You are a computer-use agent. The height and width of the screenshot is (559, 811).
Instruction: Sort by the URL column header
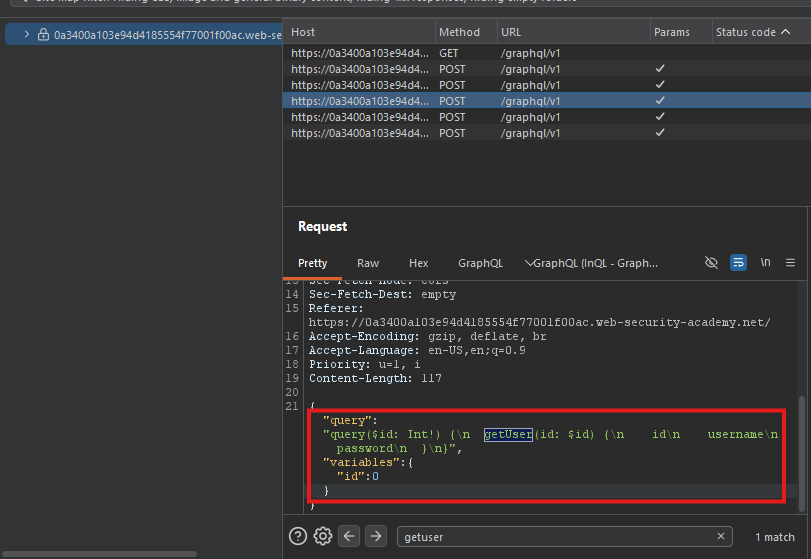510,32
